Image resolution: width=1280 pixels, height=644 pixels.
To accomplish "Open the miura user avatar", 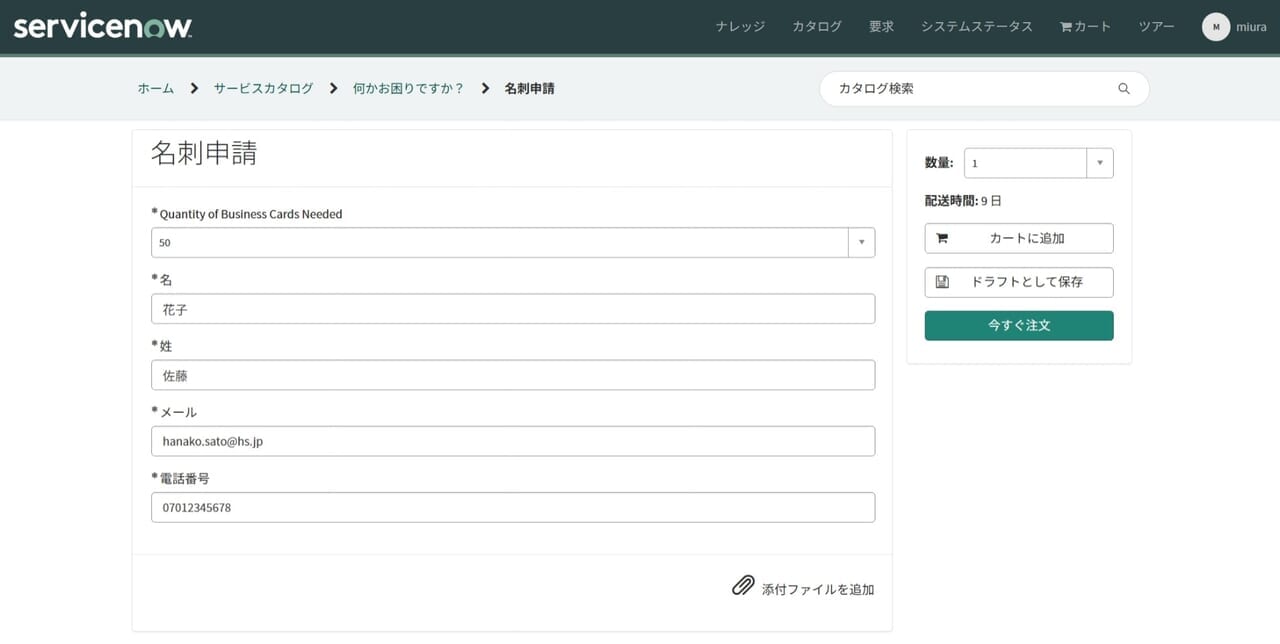I will coord(1215,27).
